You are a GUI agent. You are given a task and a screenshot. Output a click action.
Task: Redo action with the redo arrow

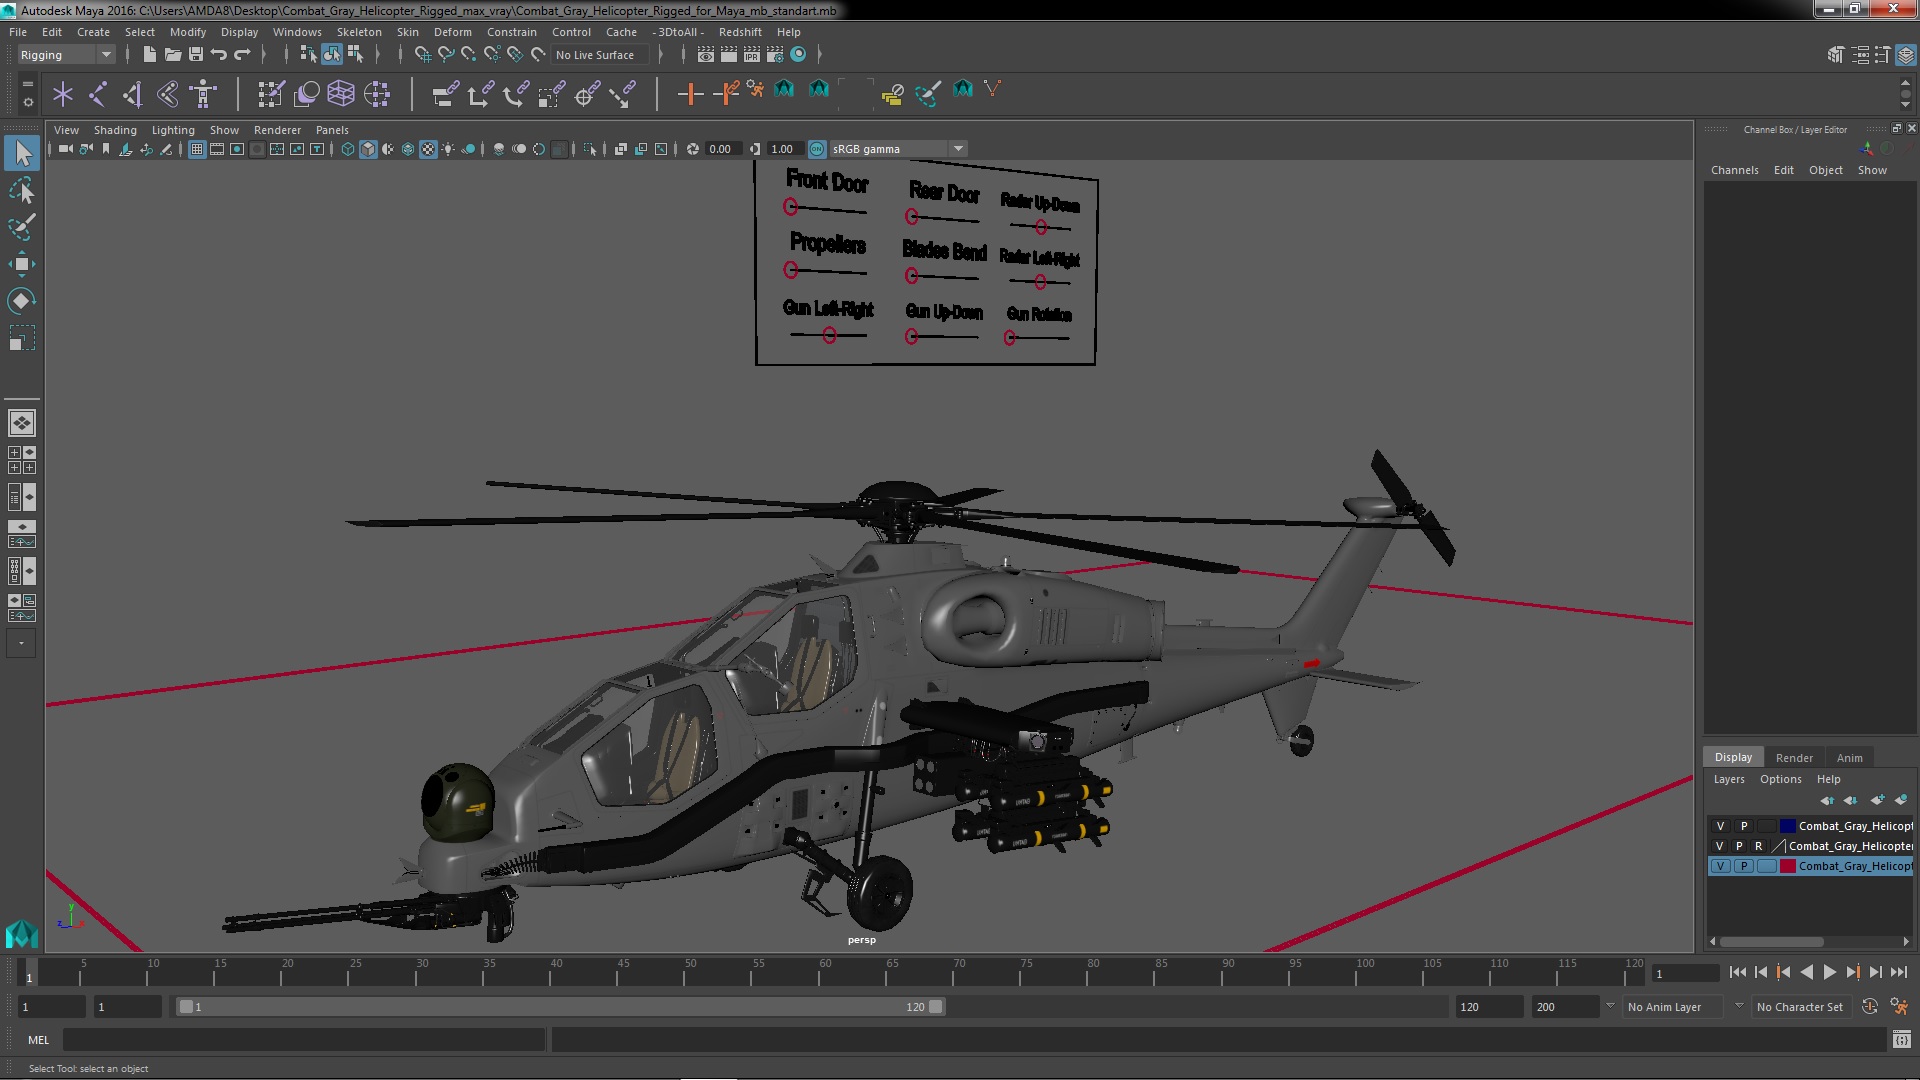[x=242, y=55]
